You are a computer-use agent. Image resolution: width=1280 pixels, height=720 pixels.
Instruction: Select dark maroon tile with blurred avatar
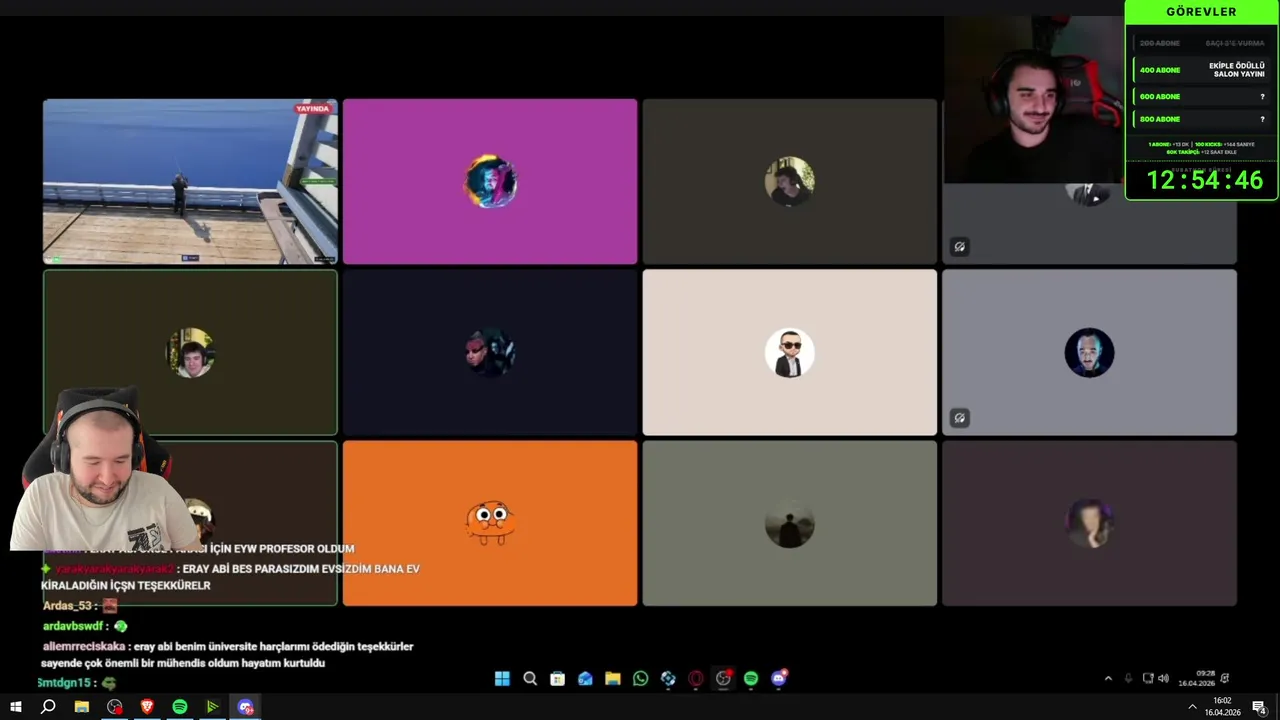point(1089,523)
